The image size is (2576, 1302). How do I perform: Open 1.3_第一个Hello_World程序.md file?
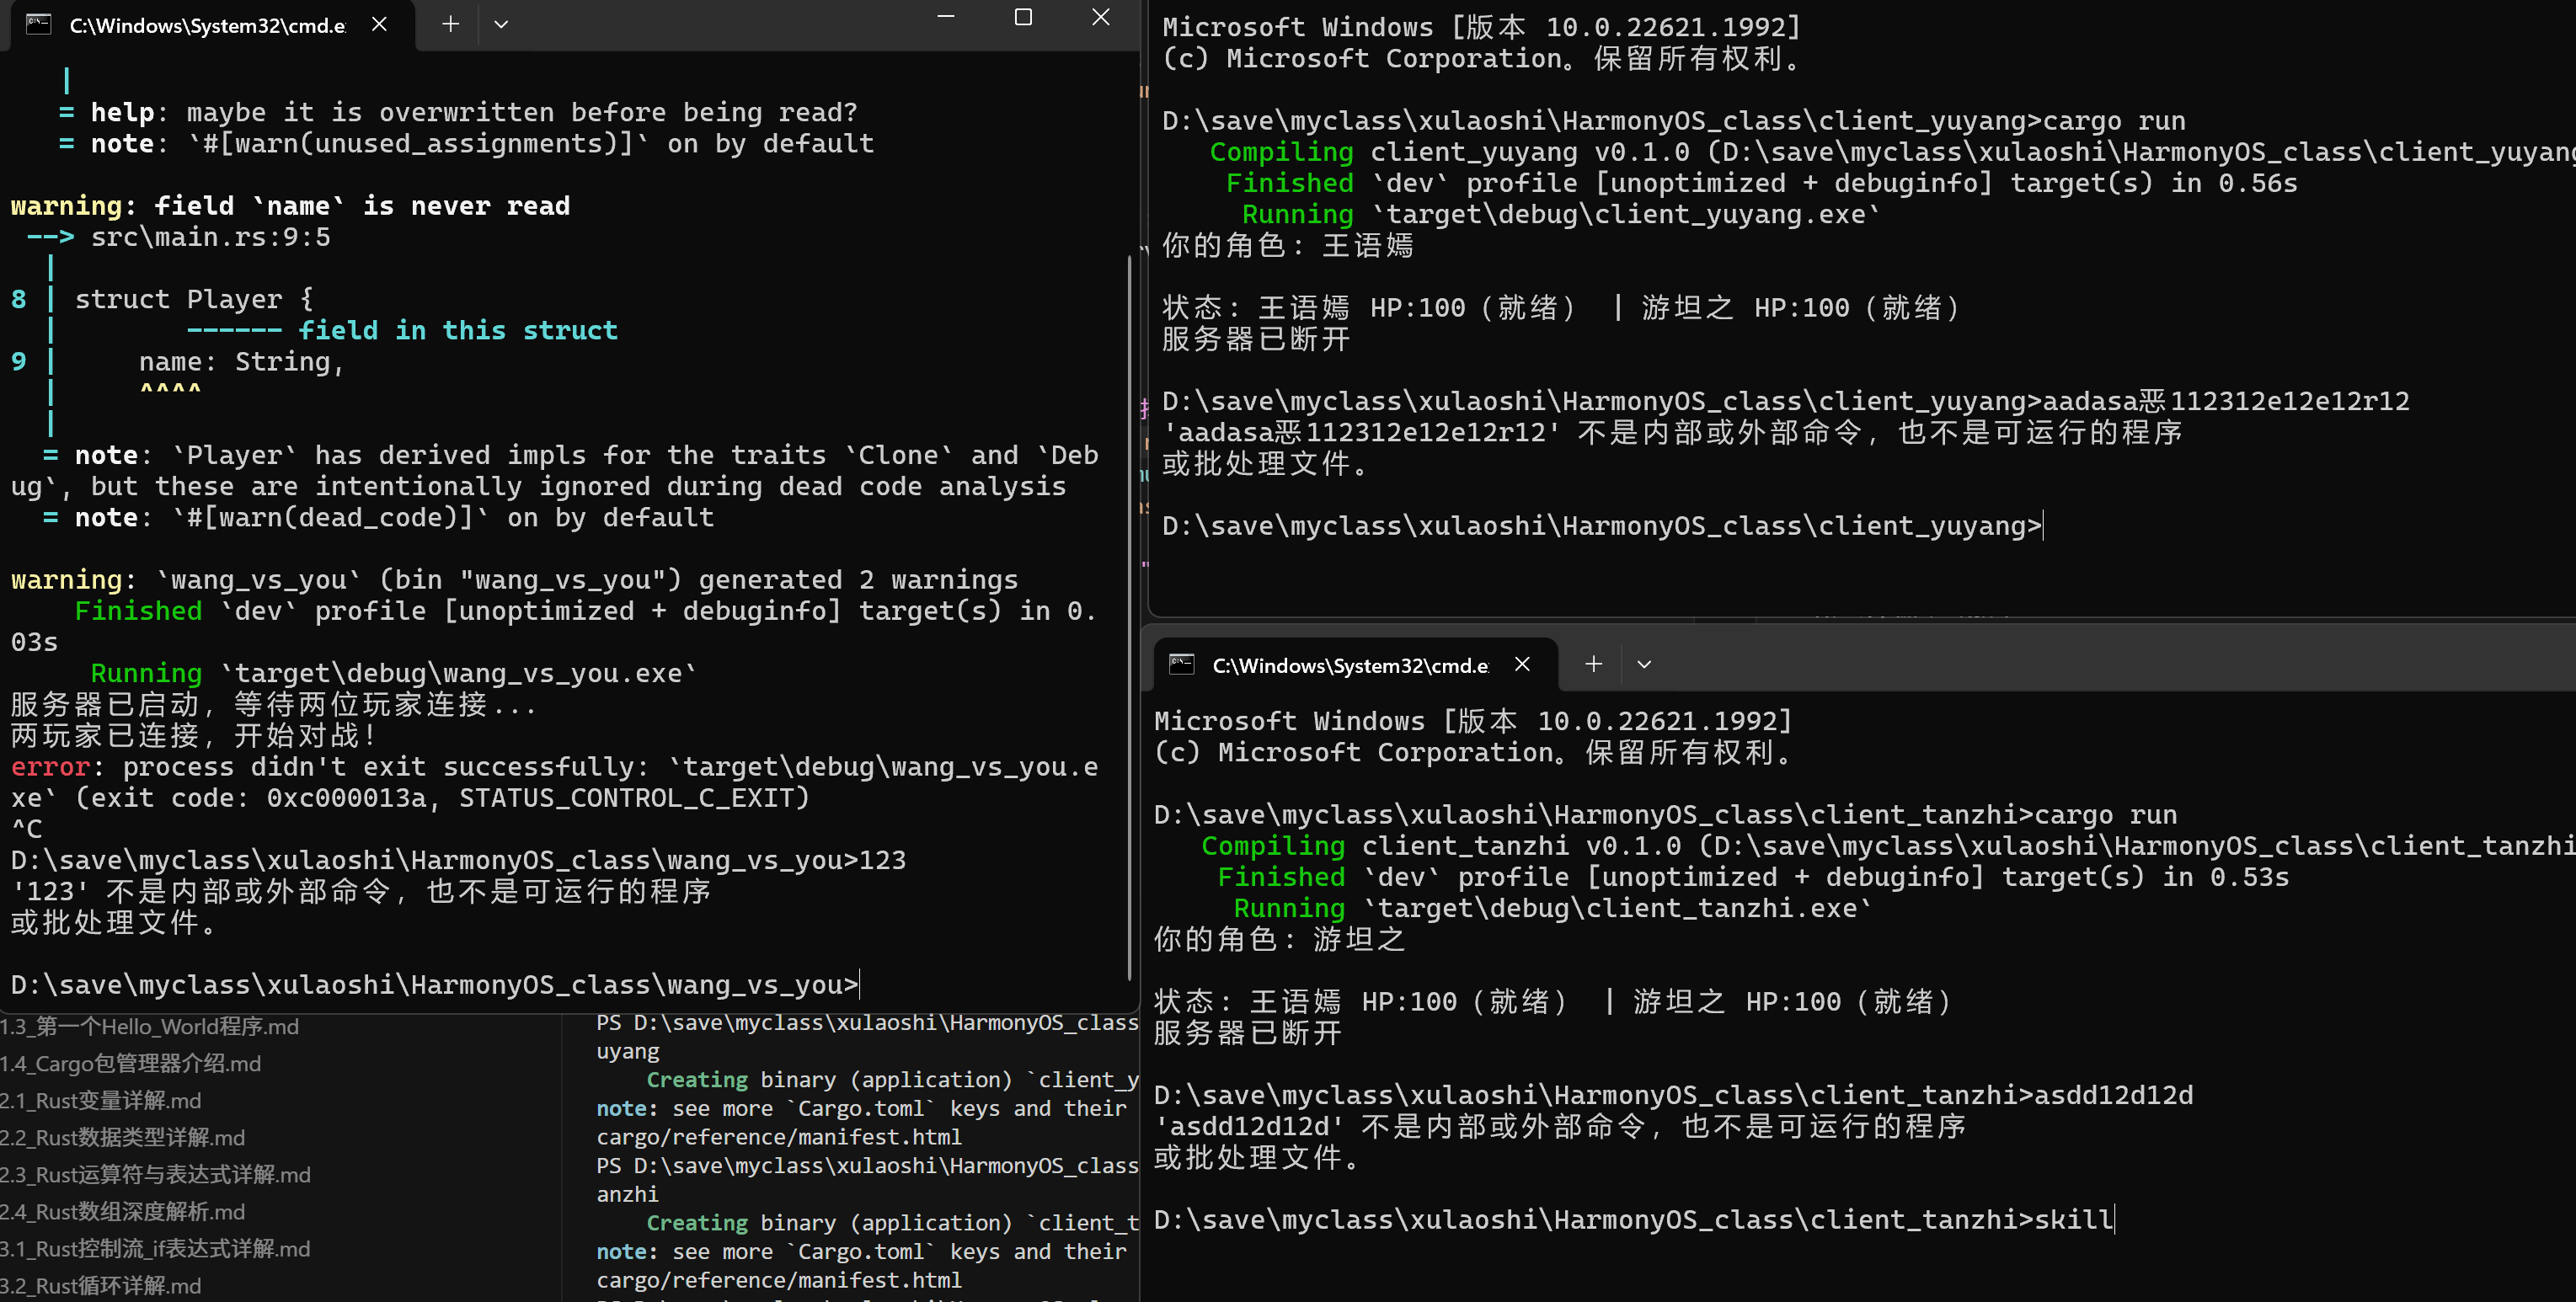pyautogui.click(x=150, y=1026)
